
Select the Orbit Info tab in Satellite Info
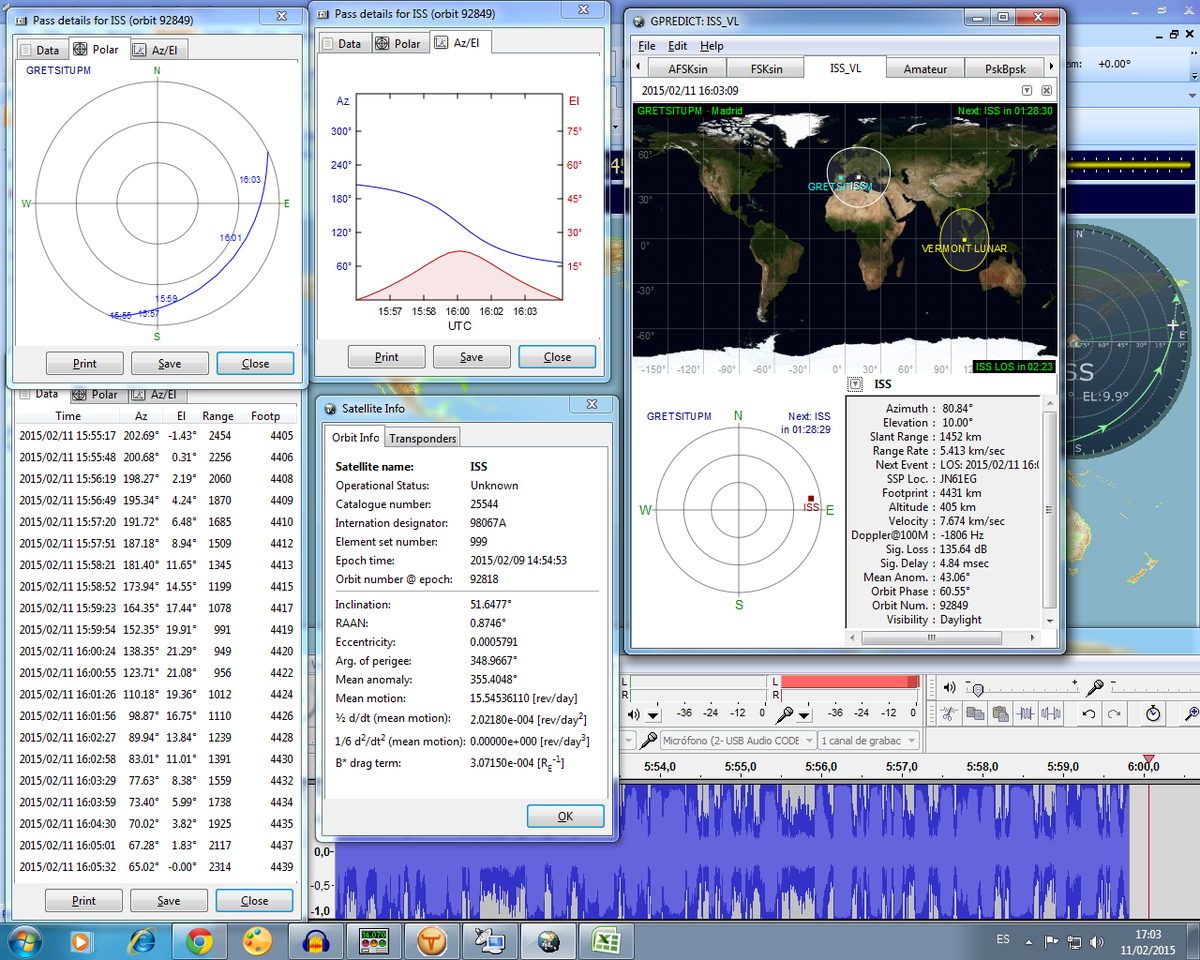pos(356,437)
